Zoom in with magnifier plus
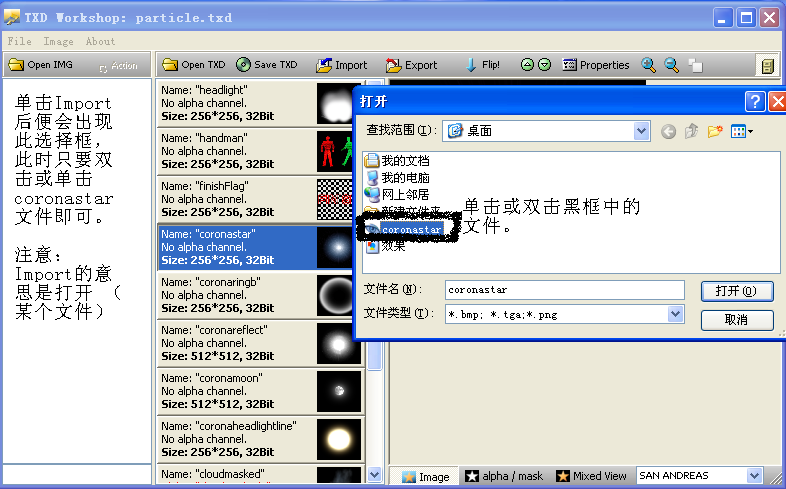 tap(648, 65)
